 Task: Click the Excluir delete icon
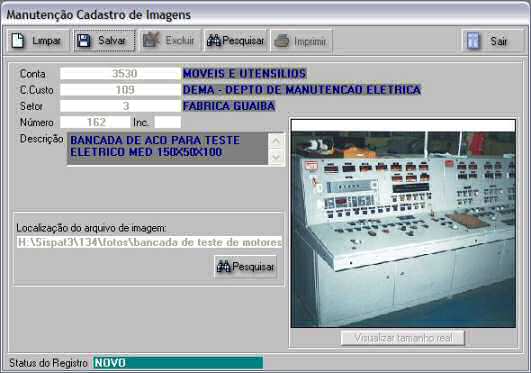[151, 40]
